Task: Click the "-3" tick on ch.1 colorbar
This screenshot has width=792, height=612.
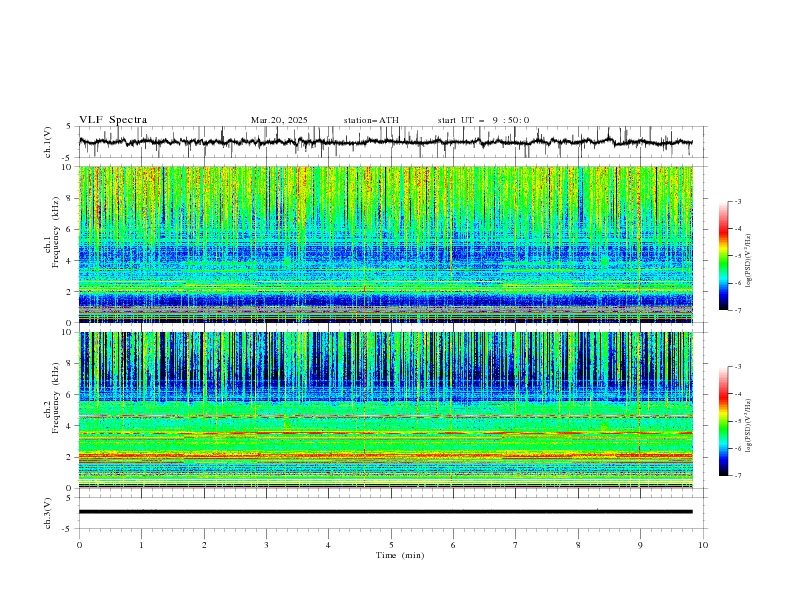Action: (x=737, y=201)
